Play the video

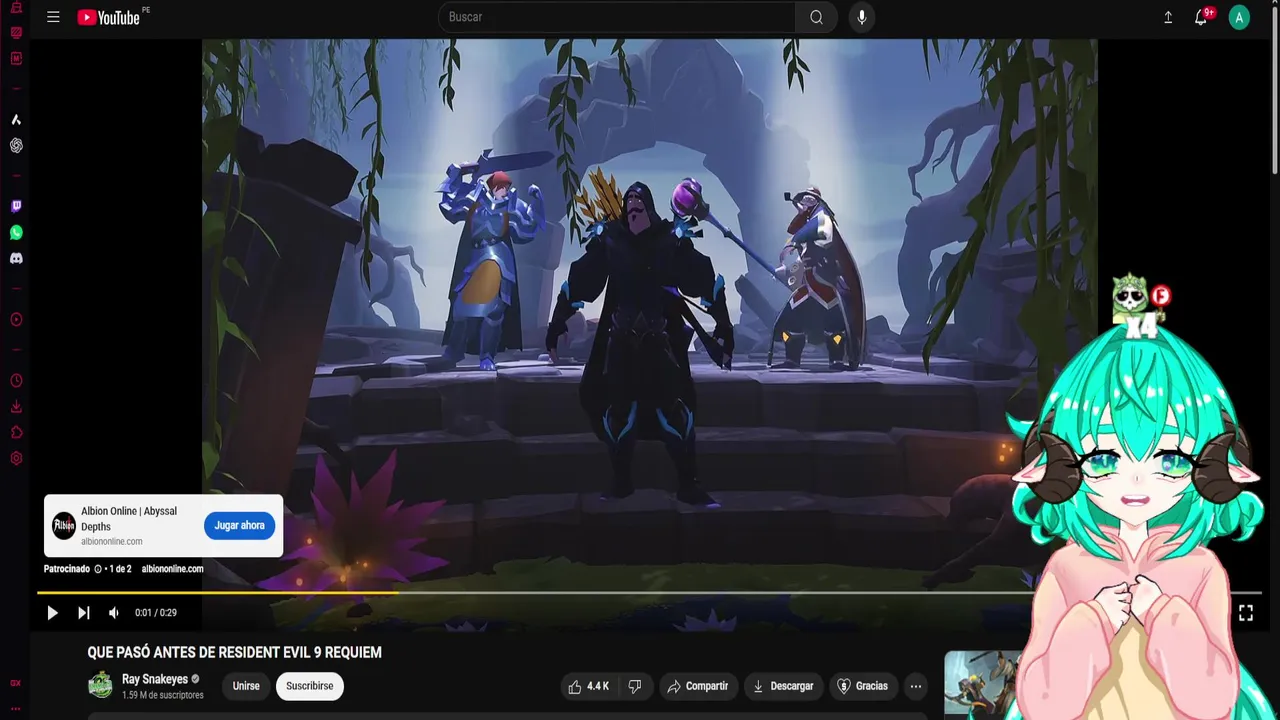click(x=52, y=613)
